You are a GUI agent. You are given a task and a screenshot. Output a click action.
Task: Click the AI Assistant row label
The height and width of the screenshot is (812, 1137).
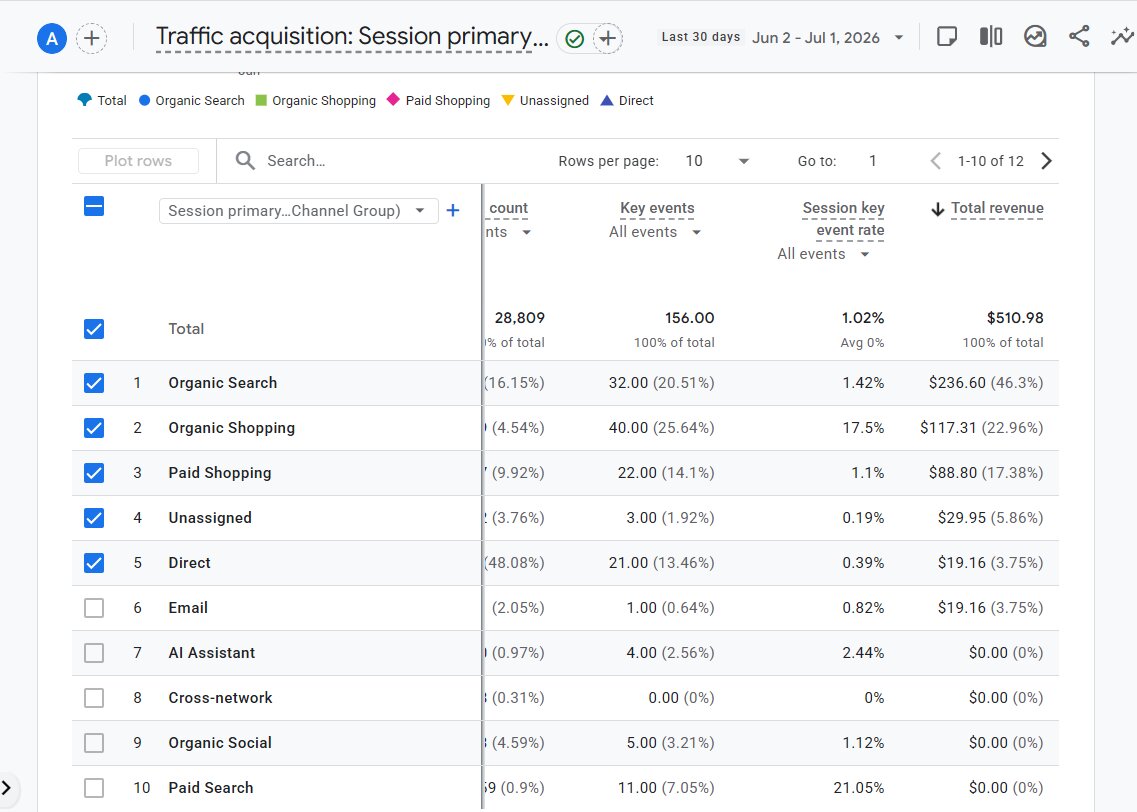click(212, 652)
